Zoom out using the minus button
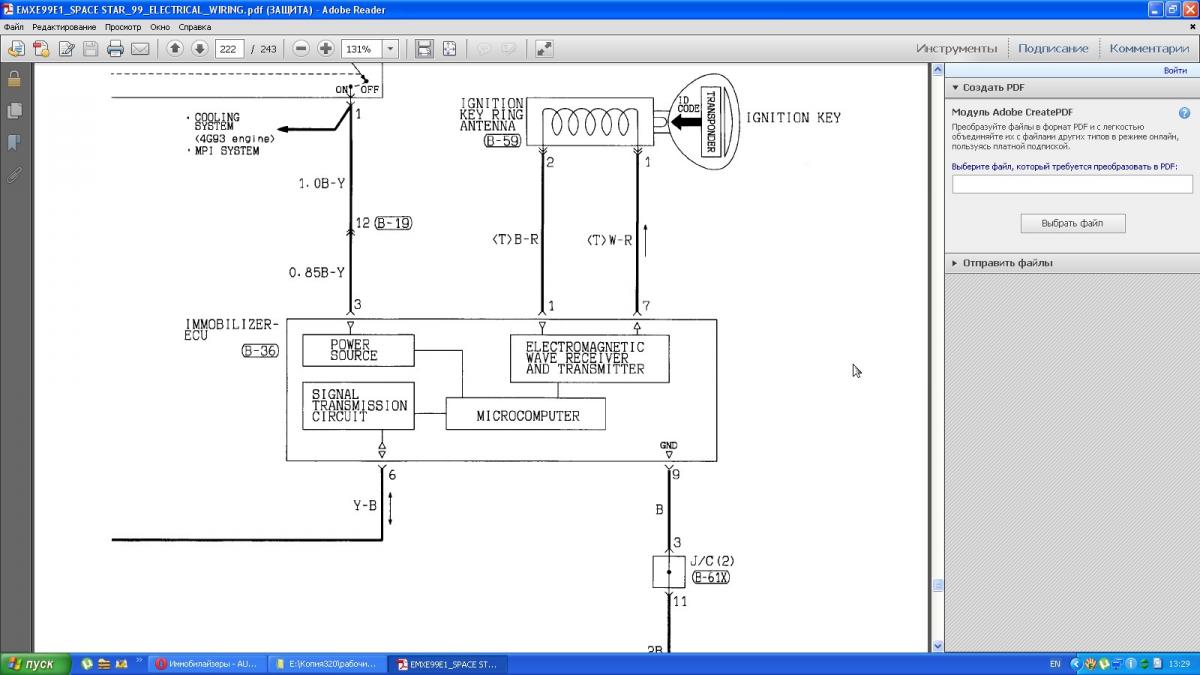1200x675 pixels. click(x=301, y=49)
